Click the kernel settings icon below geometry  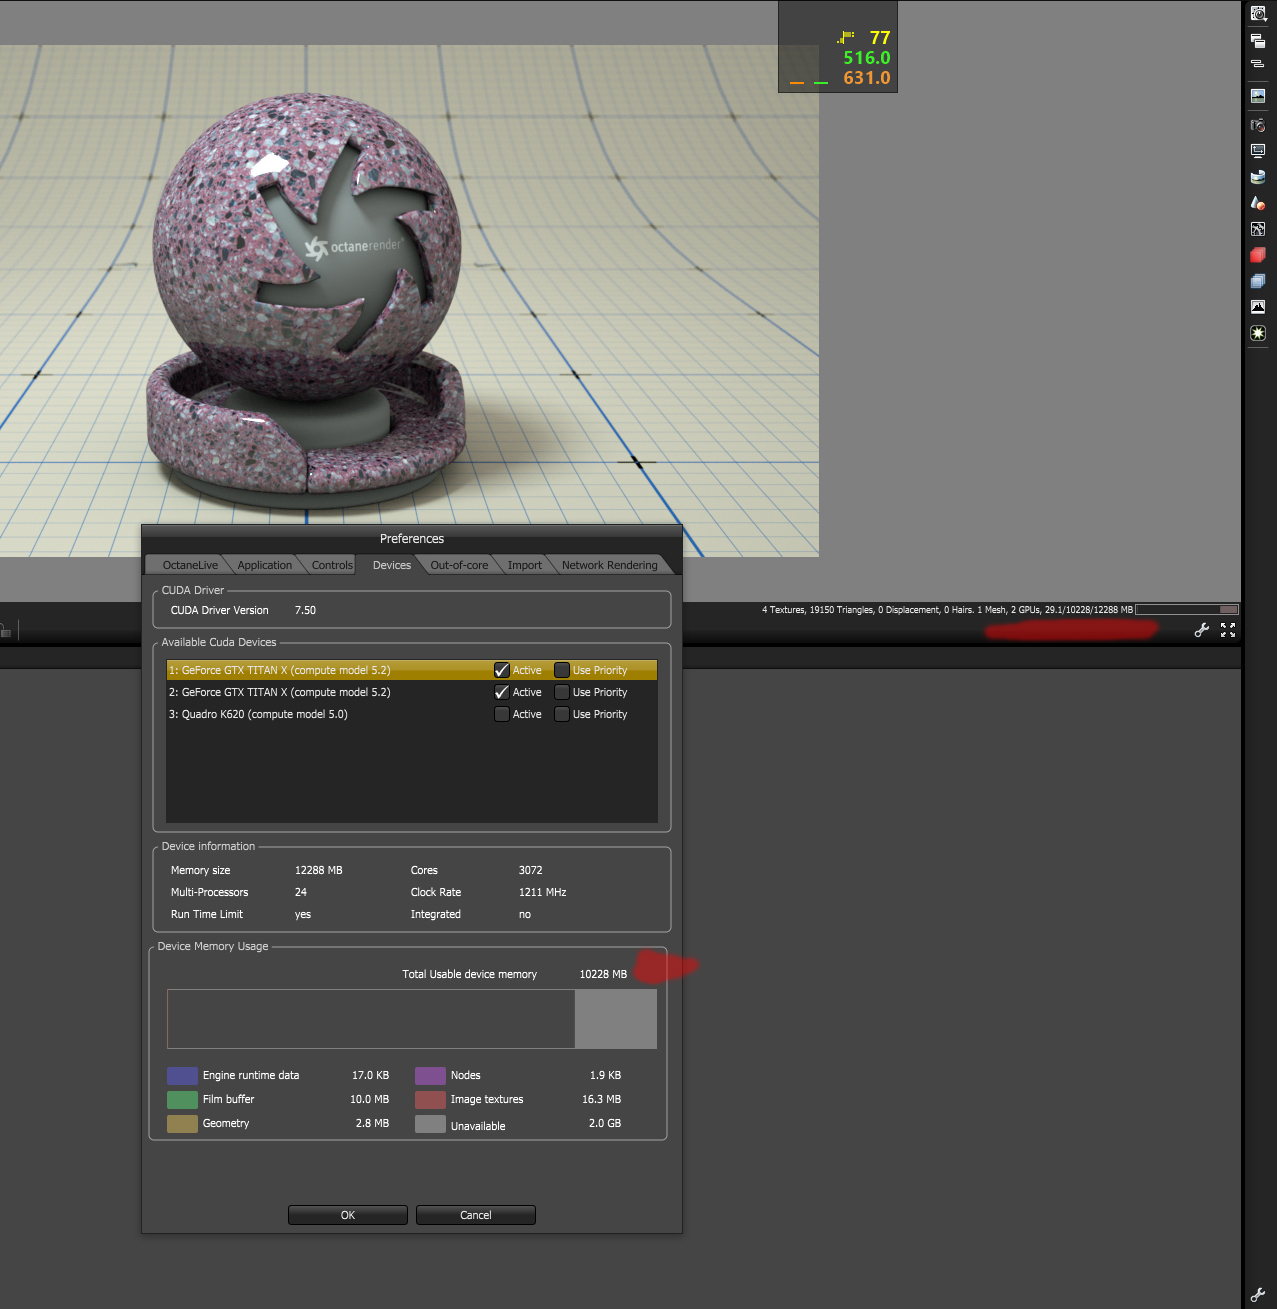pos(1258,229)
